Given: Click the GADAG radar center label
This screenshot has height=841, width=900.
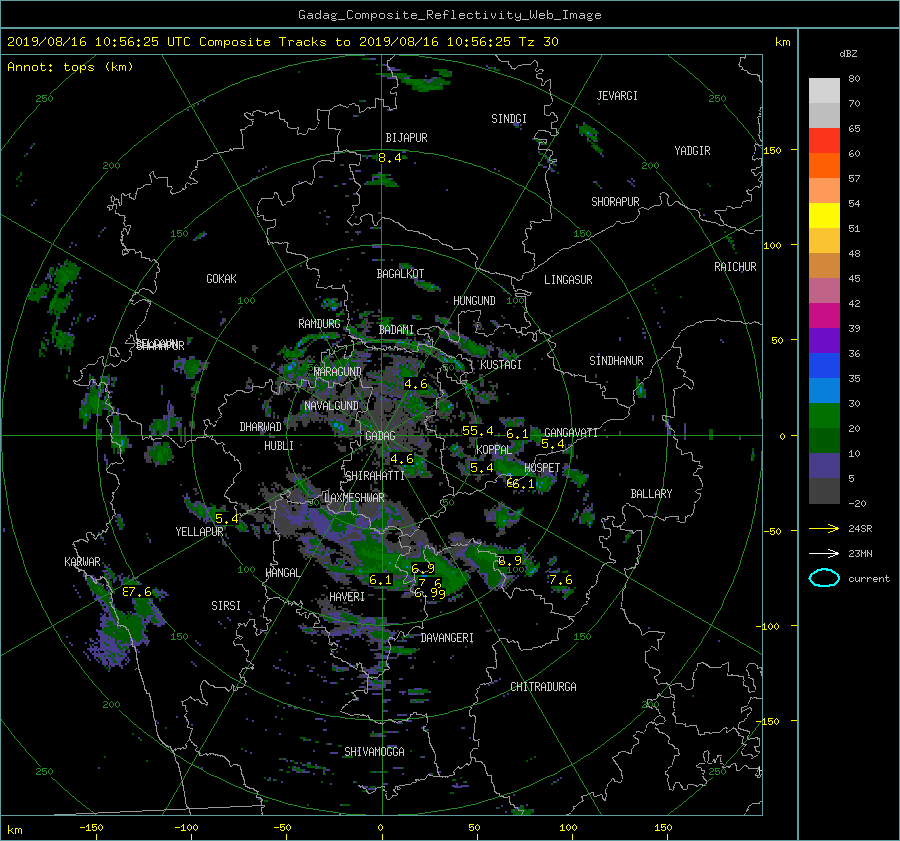Looking at the screenshot, I should tap(380, 436).
